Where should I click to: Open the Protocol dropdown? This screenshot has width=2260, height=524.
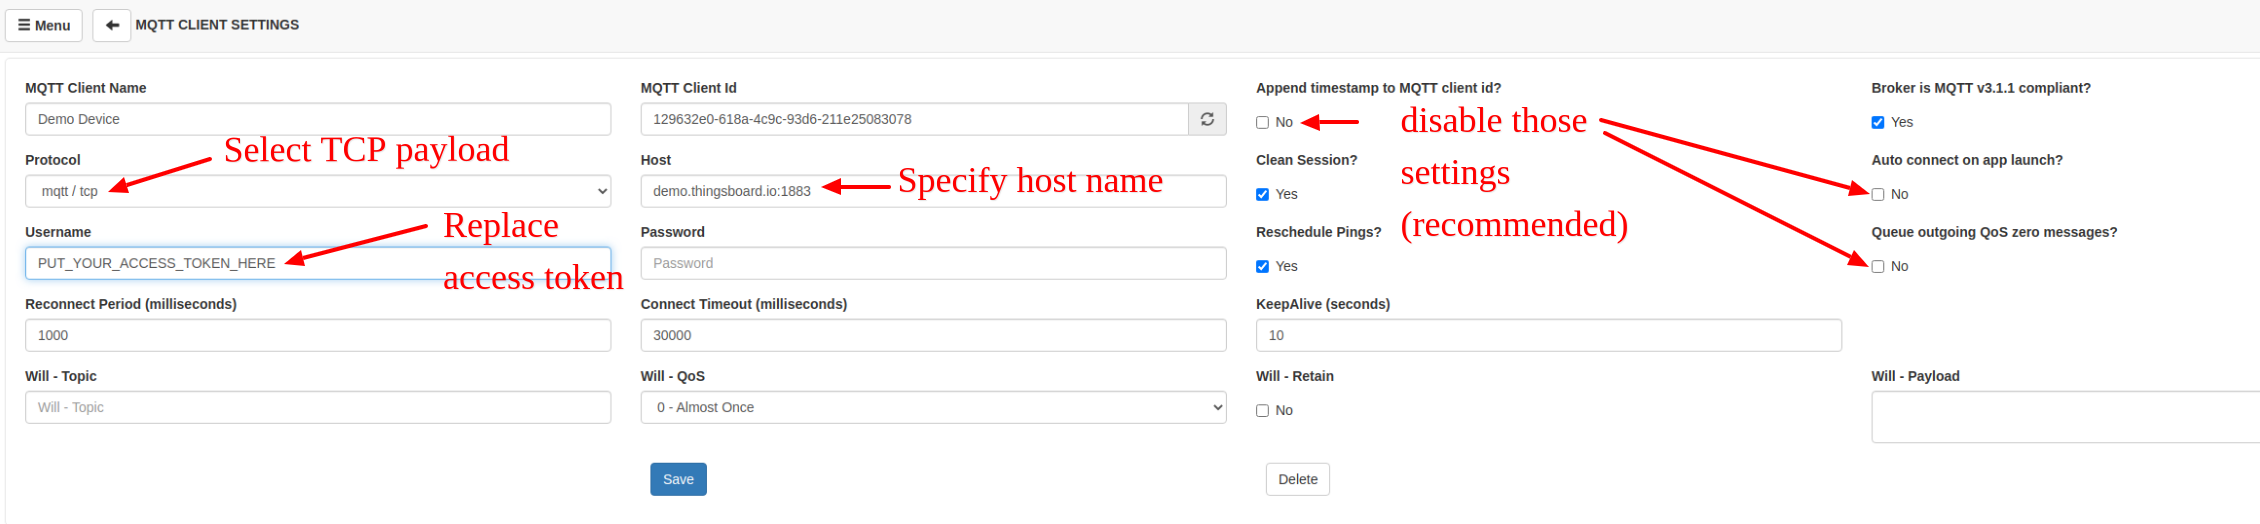[318, 191]
